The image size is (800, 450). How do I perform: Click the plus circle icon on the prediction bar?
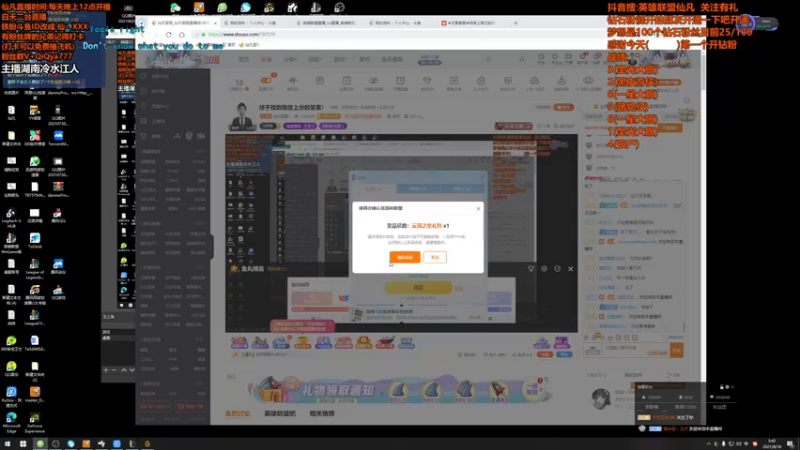[x=544, y=269]
